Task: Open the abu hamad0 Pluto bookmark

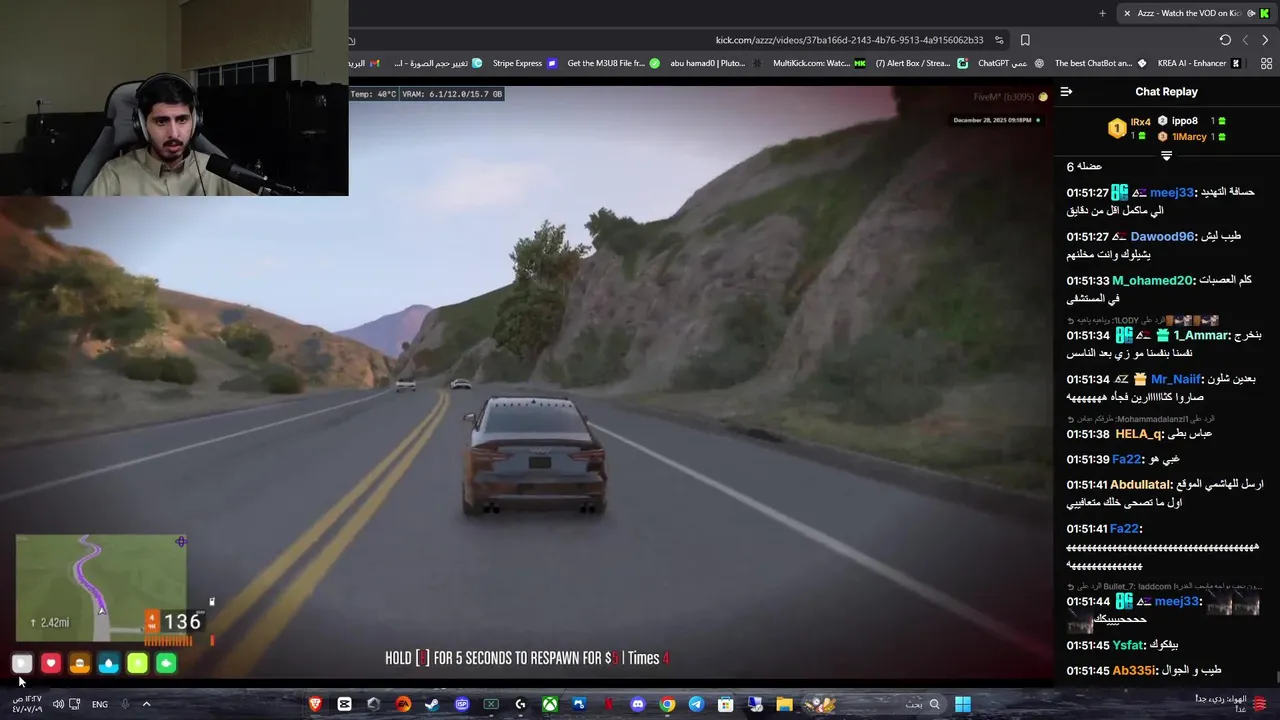Action: point(716,63)
